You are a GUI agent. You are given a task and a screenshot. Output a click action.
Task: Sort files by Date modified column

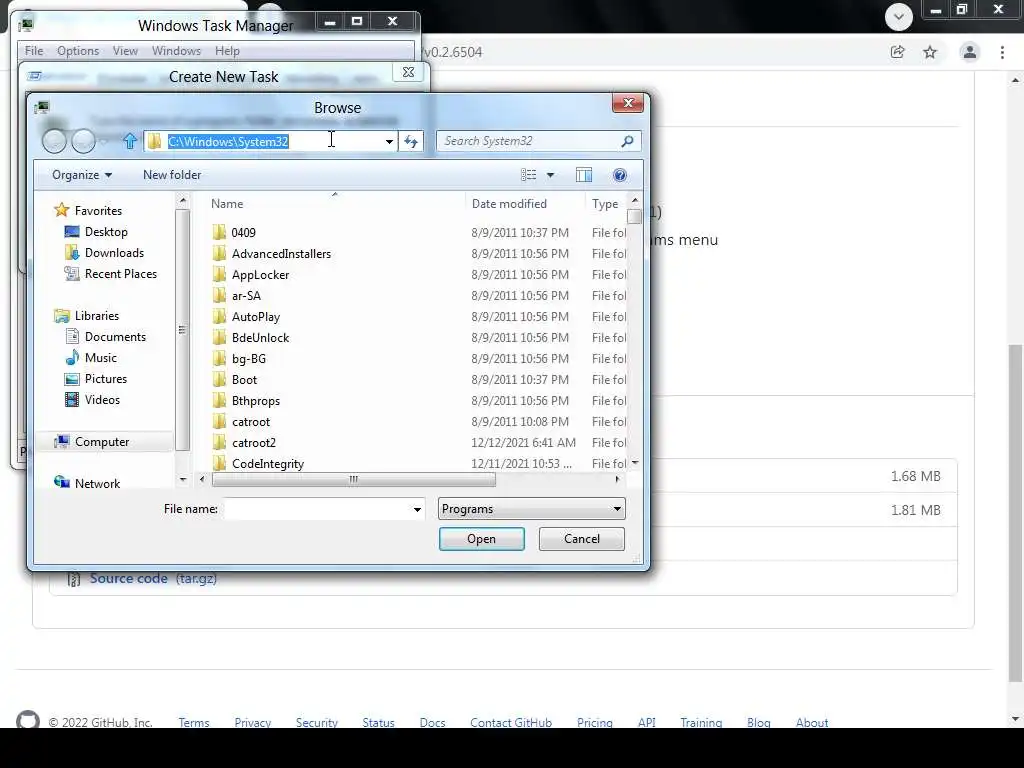coord(509,204)
